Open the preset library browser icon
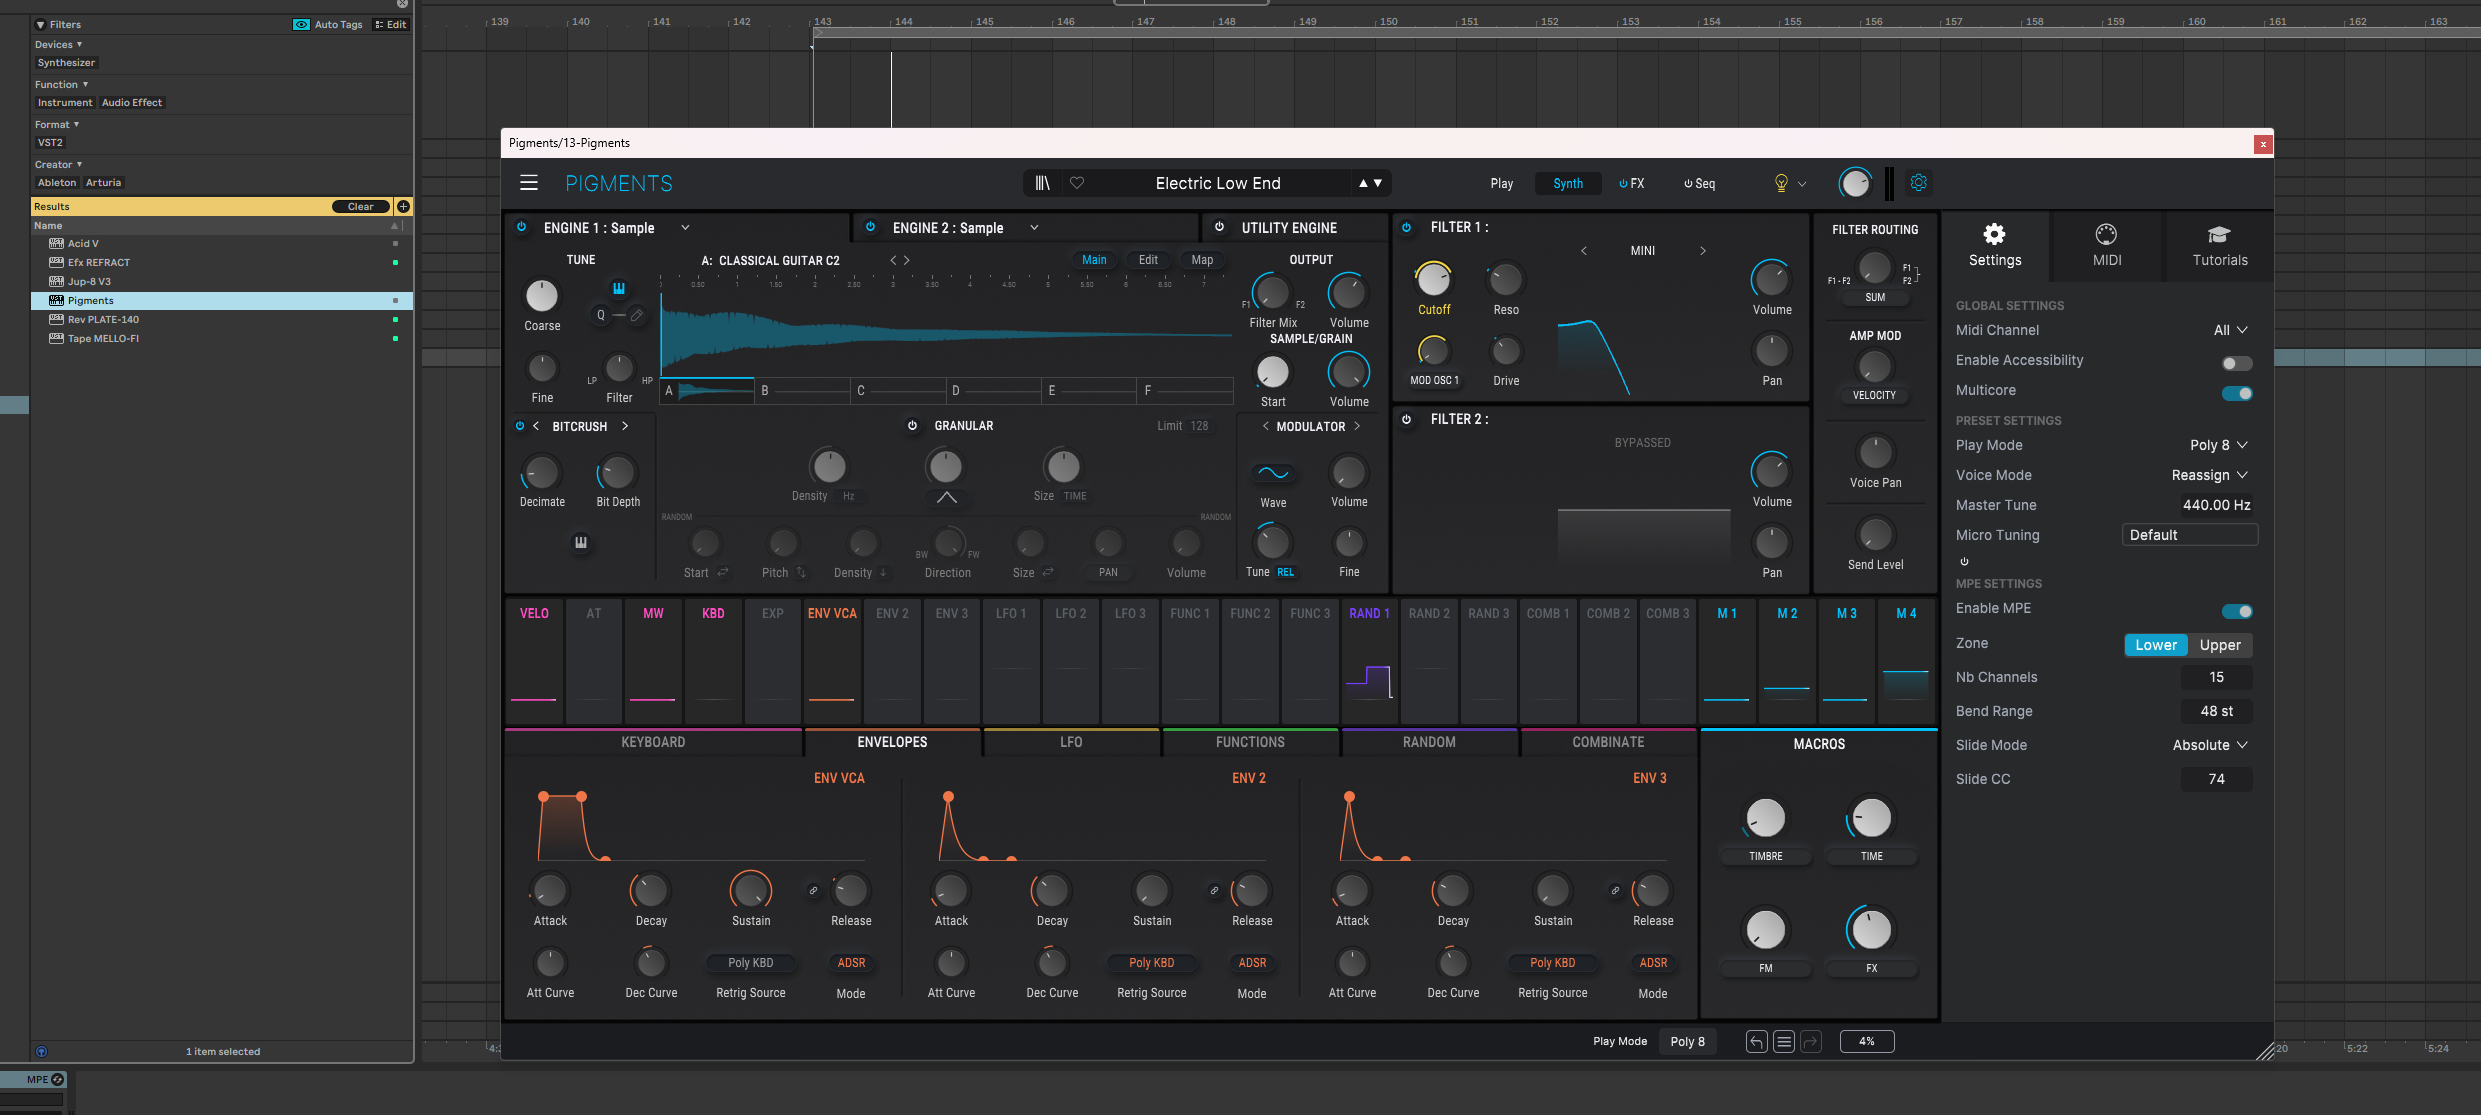The height and width of the screenshot is (1115, 2481). (x=1042, y=183)
